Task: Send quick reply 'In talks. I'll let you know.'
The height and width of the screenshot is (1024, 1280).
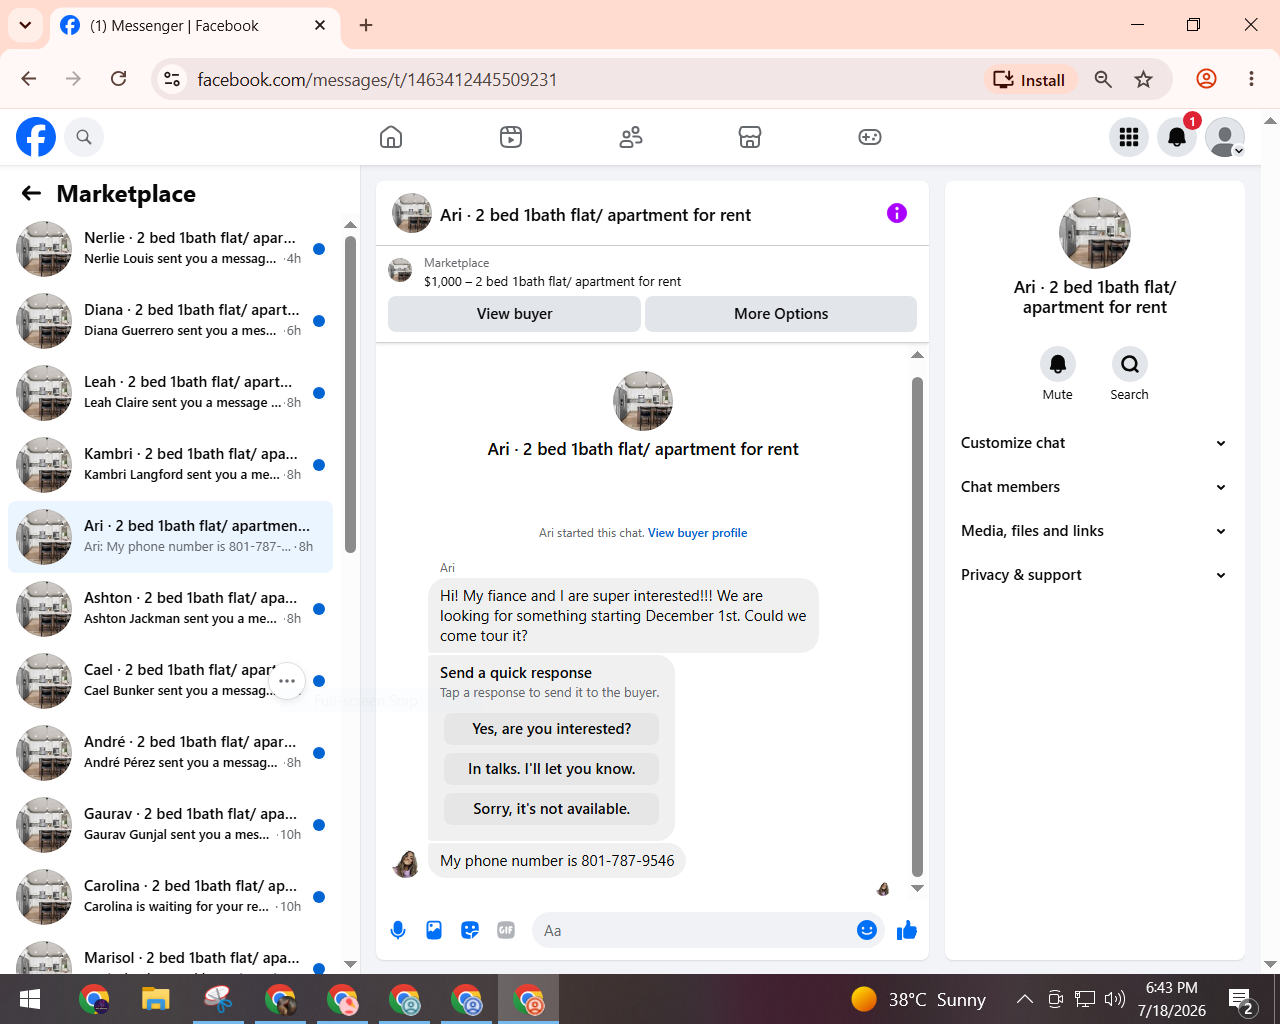Action: (552, 769)
